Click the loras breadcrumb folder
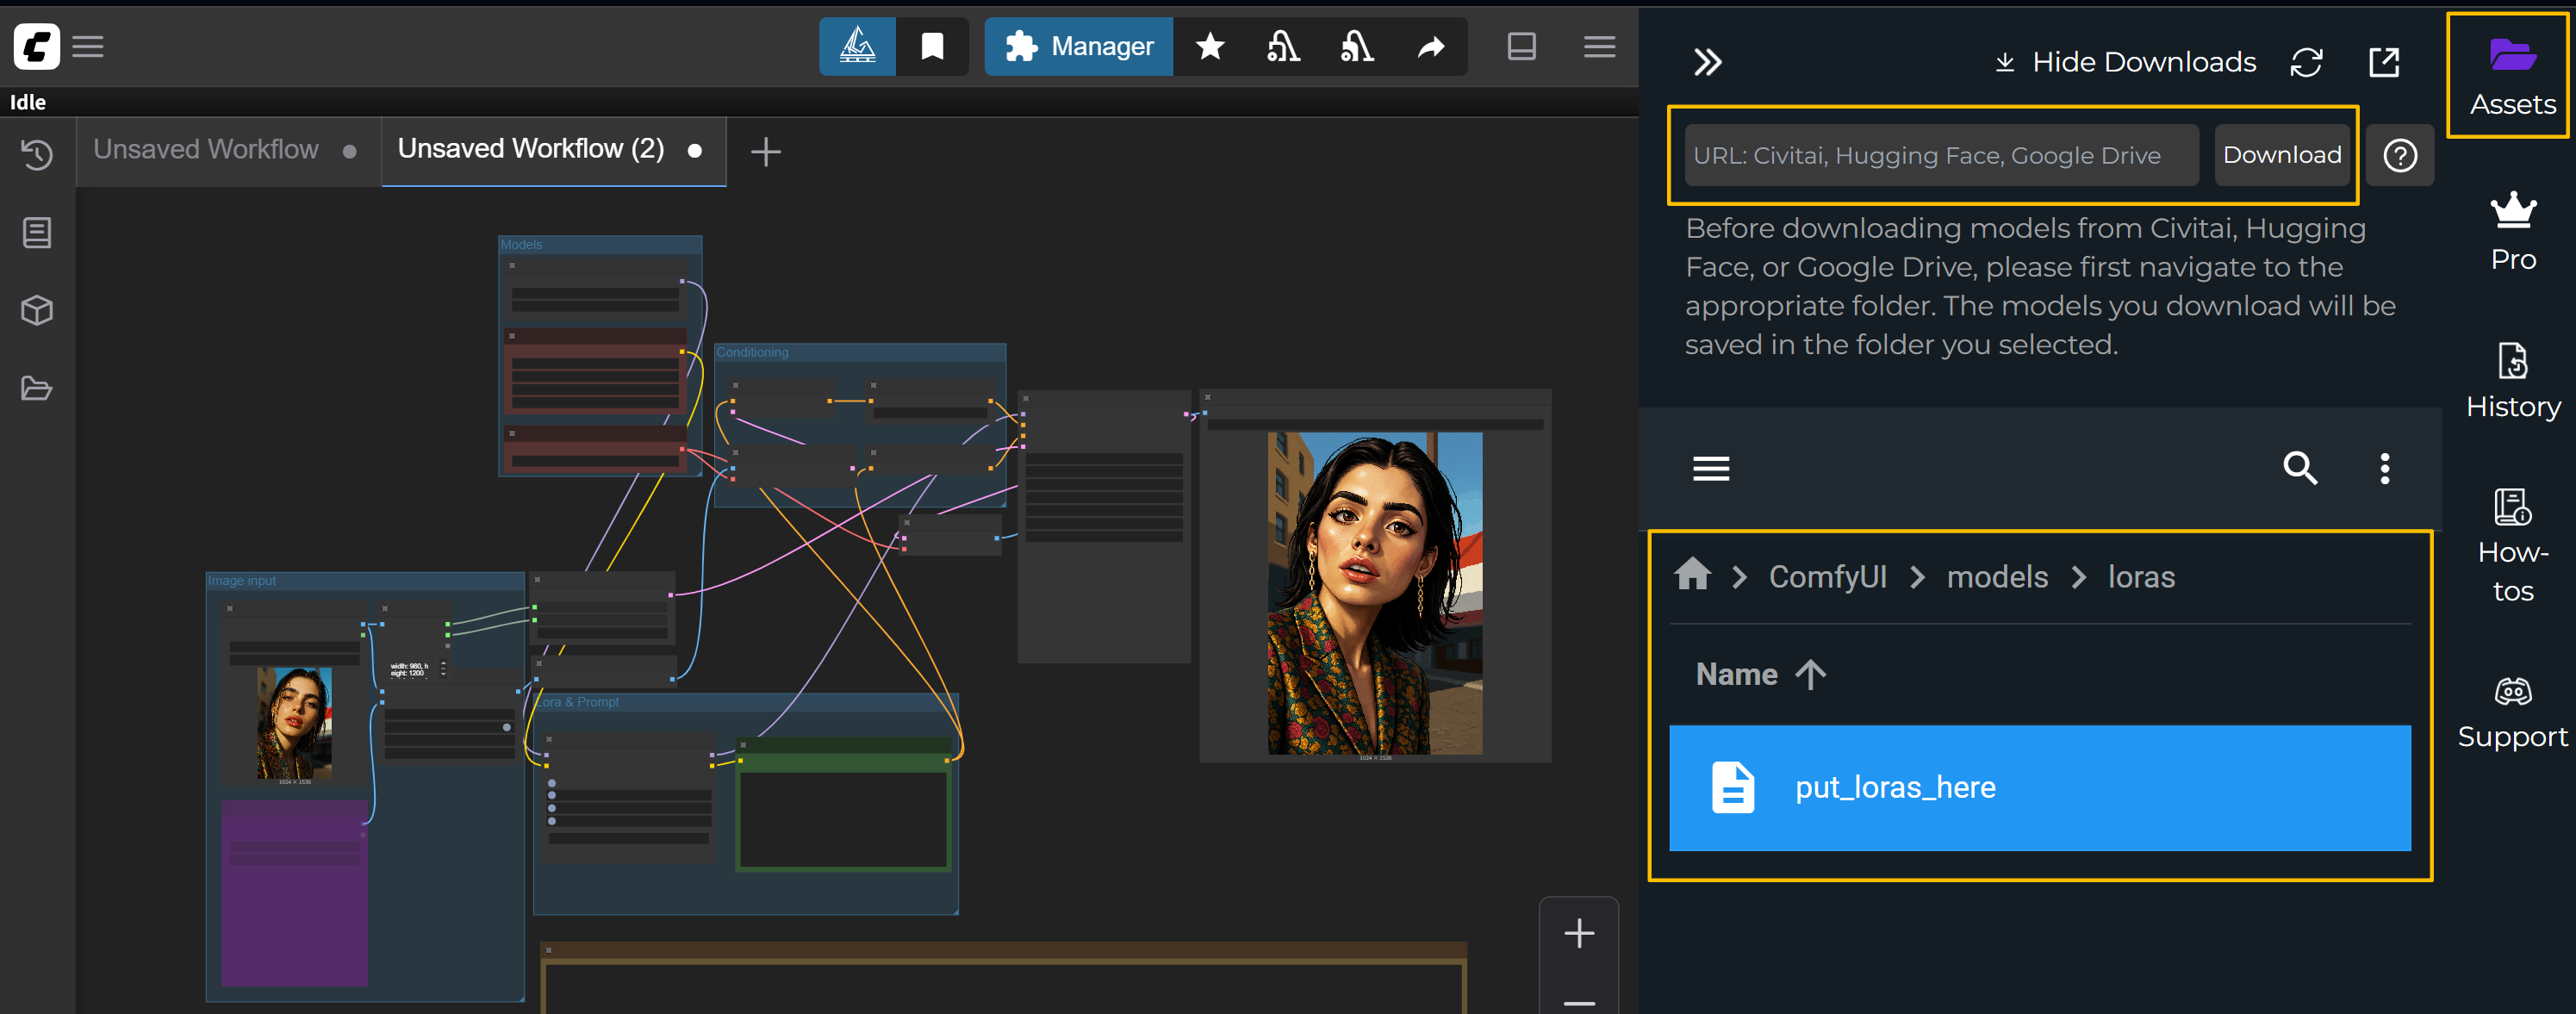Screen dimensions: 2576x1014 click(2140, 577)
